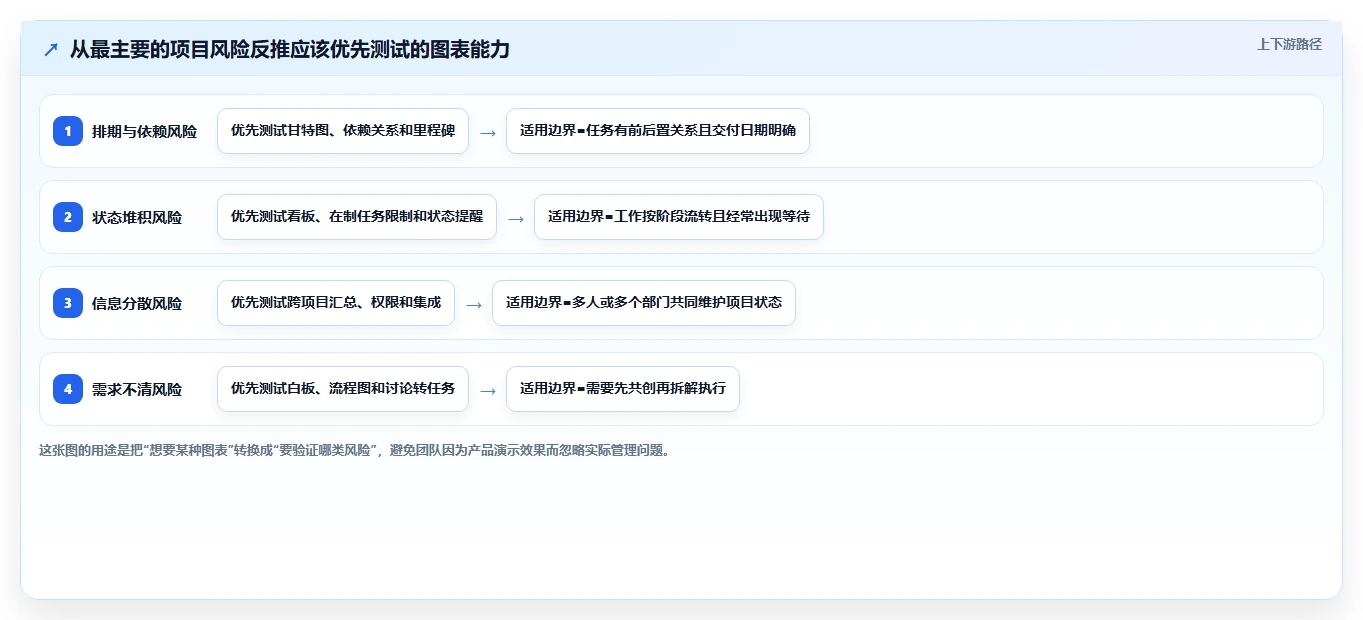The image size is (1363, 620).
Task: Click the 适用边界=需要先共创再拆解执行 box
Action: [x=623, y=389]
